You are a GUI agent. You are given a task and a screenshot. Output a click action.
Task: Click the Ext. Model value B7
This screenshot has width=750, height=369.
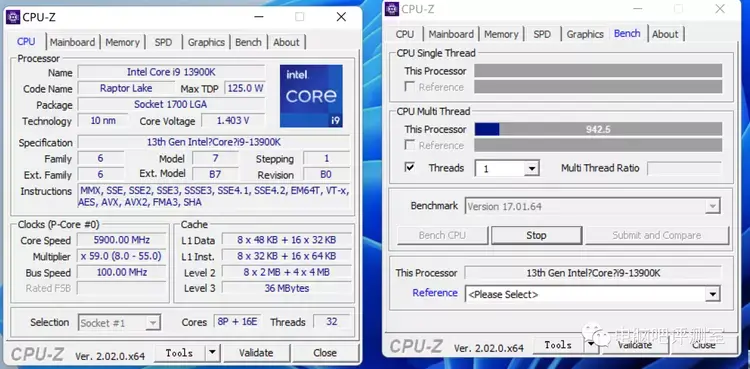(x=215, y=174)
